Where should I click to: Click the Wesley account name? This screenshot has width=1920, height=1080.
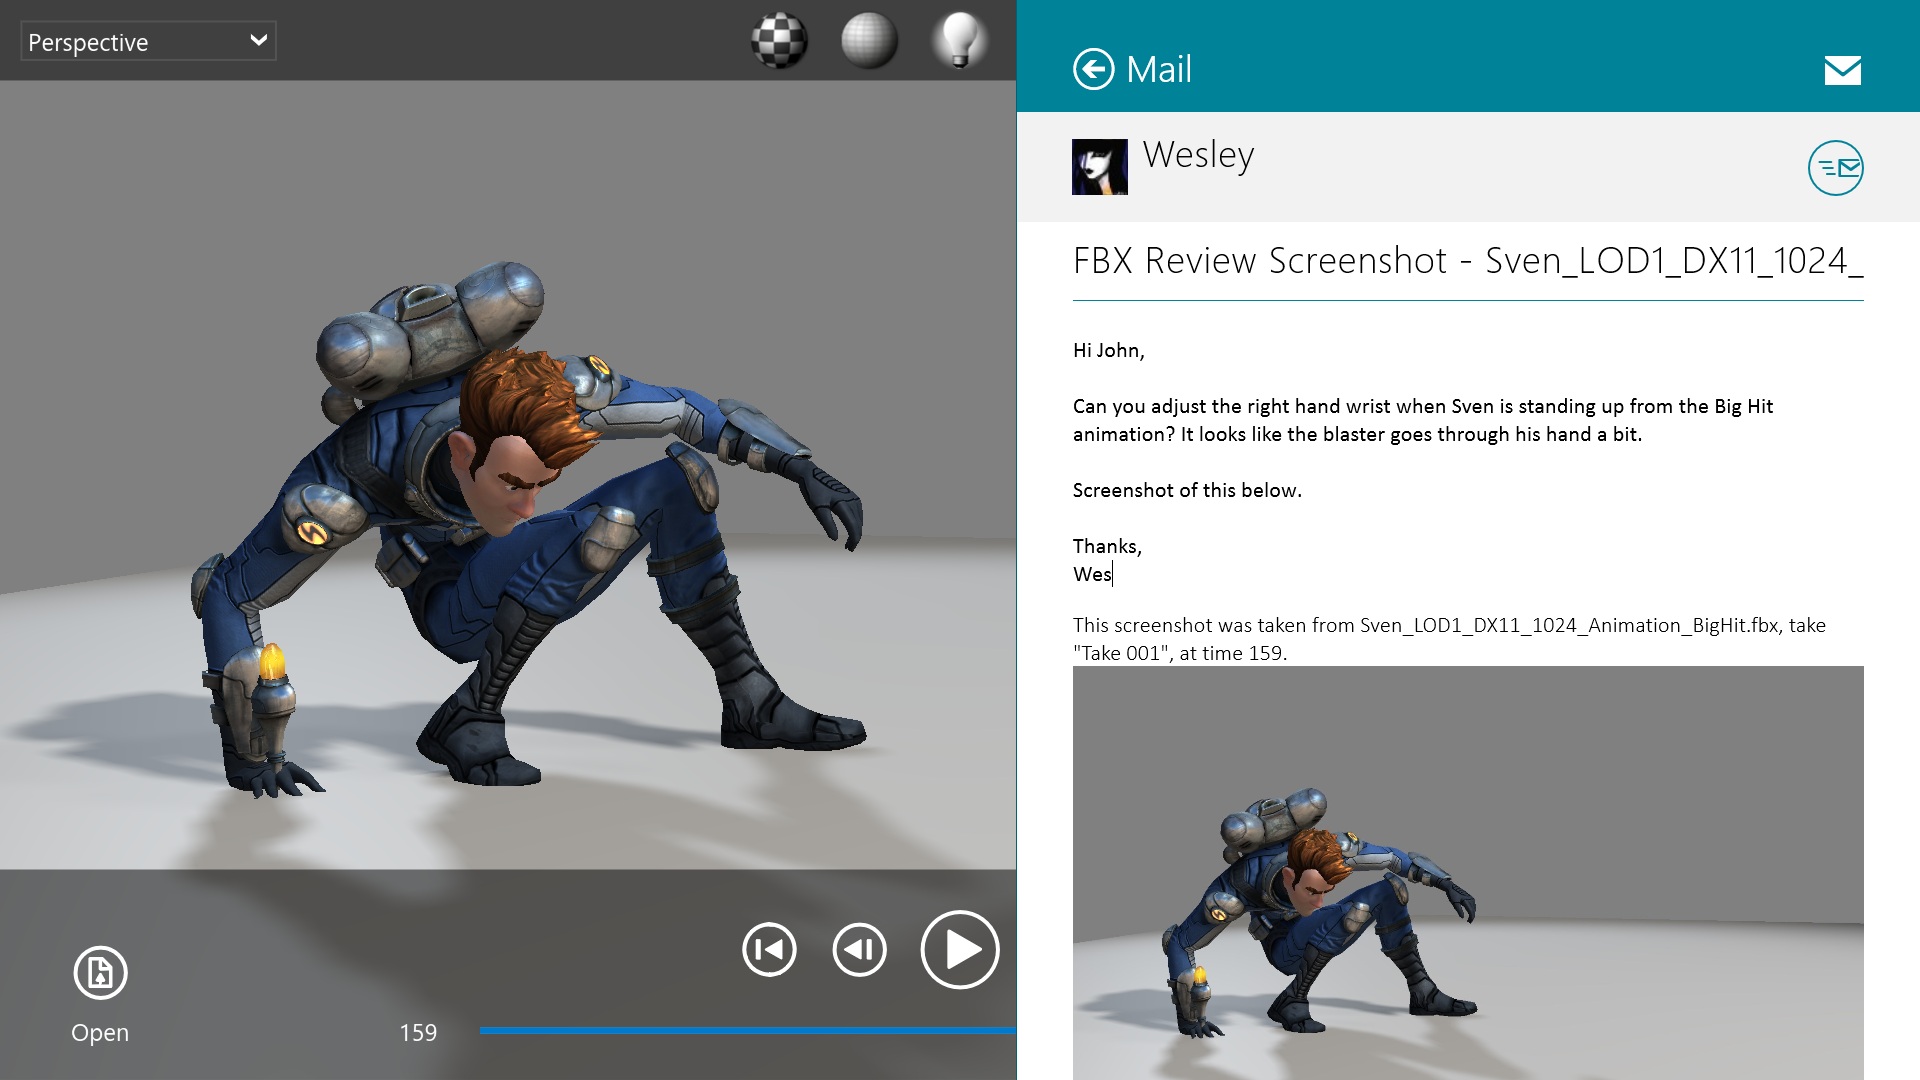(1198, 155)
